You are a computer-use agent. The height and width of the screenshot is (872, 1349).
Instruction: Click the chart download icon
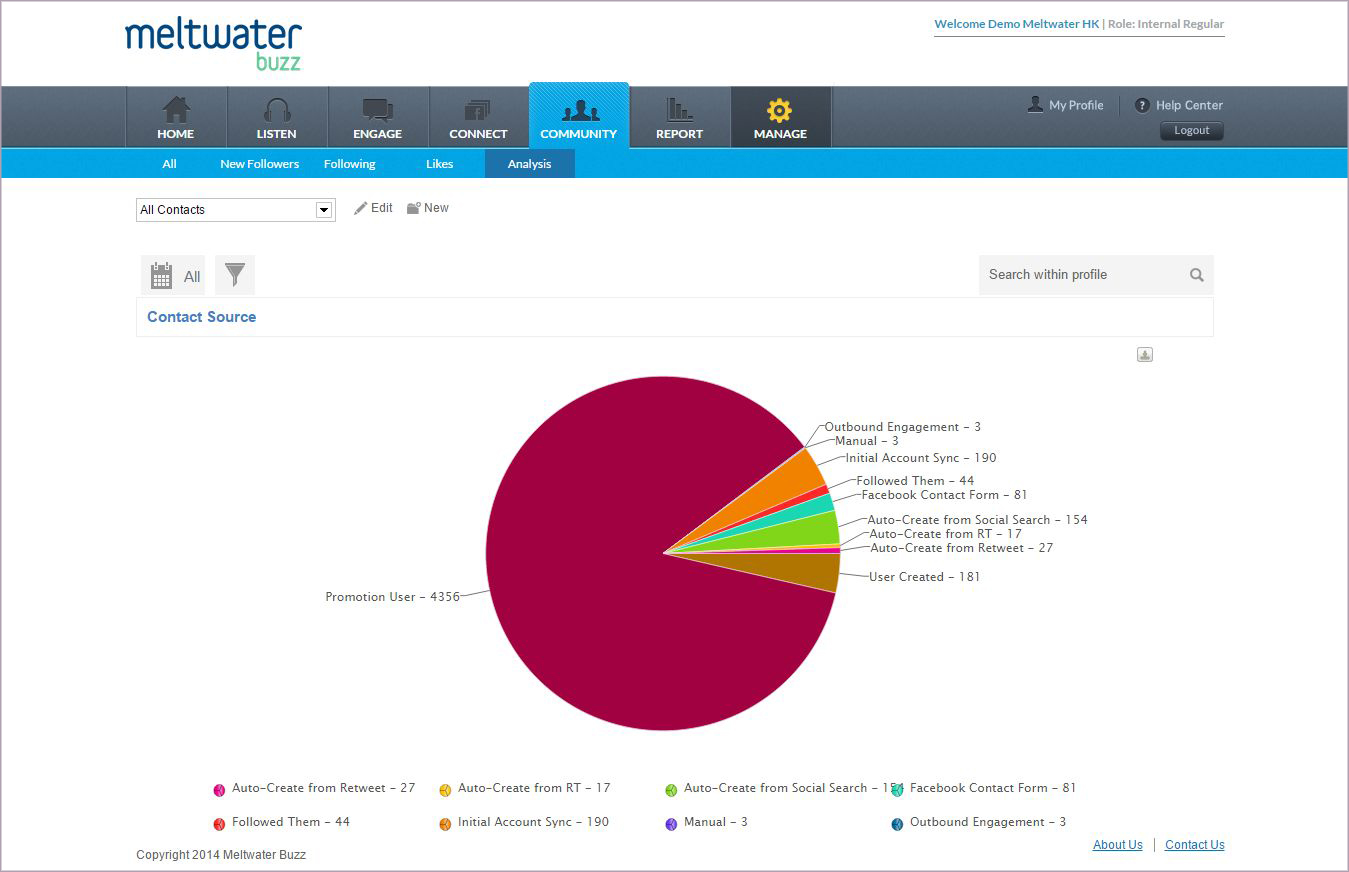tap(1145, 355)
